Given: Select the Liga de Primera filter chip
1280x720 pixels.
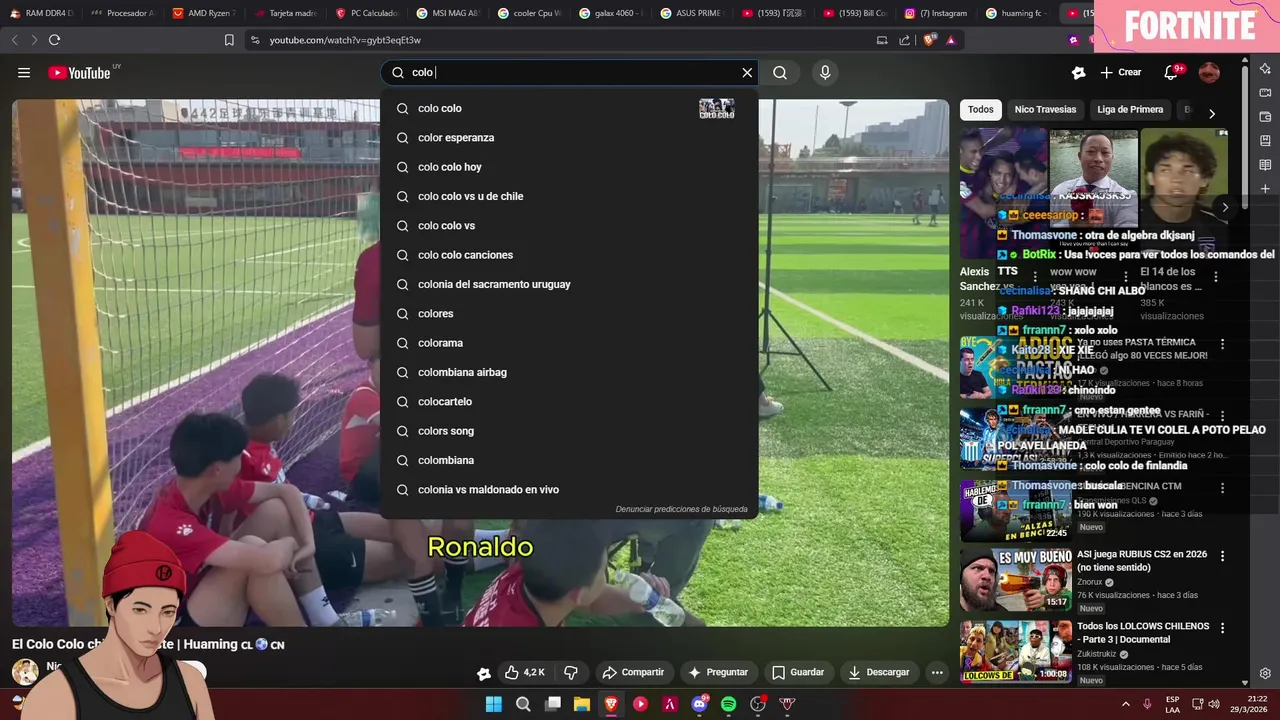Looking at the screenshot, I should click(x=1130, y=109).
